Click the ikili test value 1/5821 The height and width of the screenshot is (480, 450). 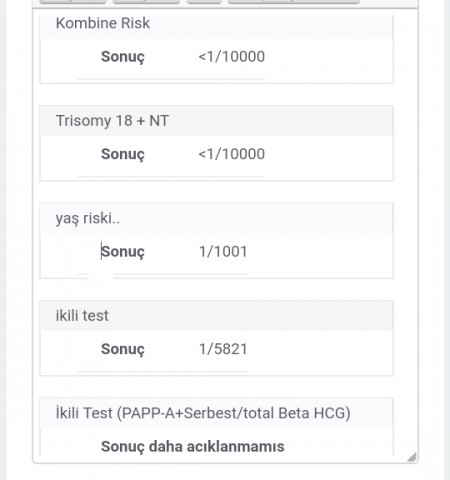[223, 349]
